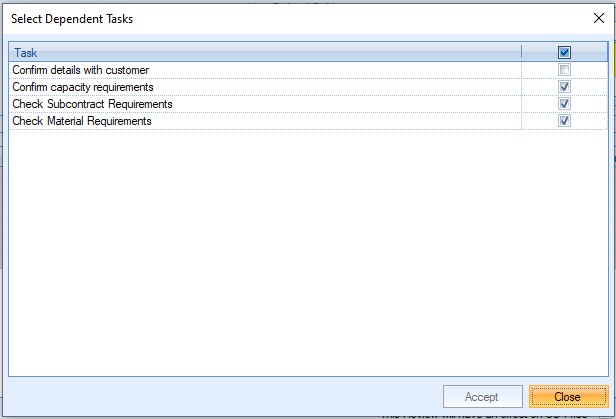Viewport: 616px width, 419px height.
Task: Enable the 'Confirm details with customer' checkbox
Action: 565,70
